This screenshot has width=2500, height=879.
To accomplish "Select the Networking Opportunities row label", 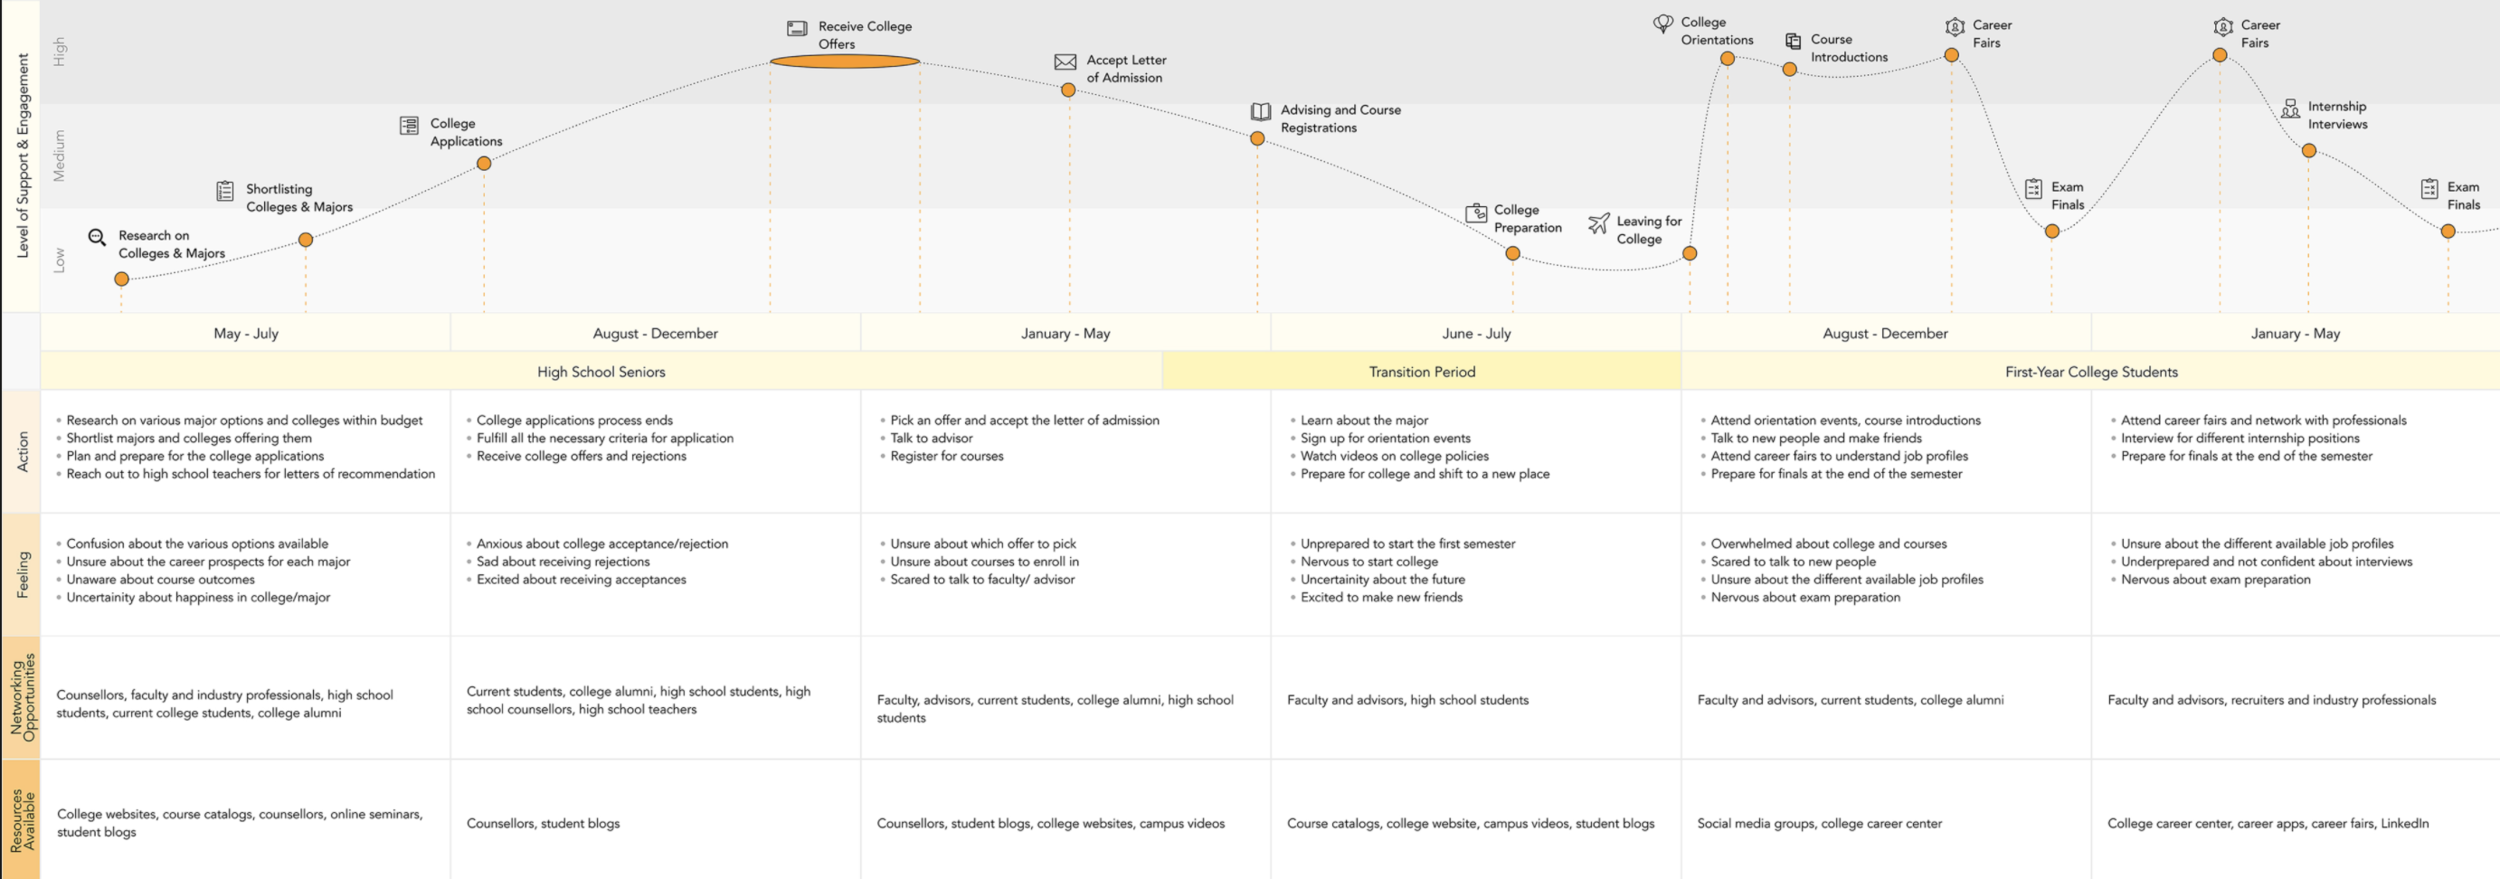I will click(x=22, y=697).
